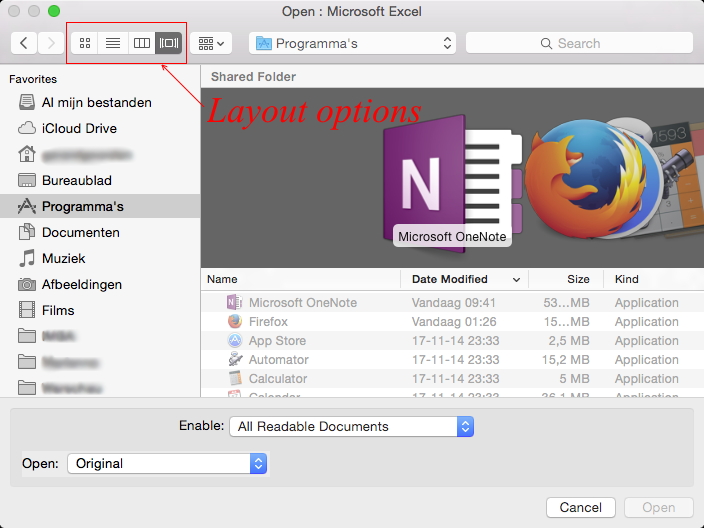The image size is (704, 528).
Task: Click the Muziek note icon
Action: pyautogui.click(x=27, y=258)
